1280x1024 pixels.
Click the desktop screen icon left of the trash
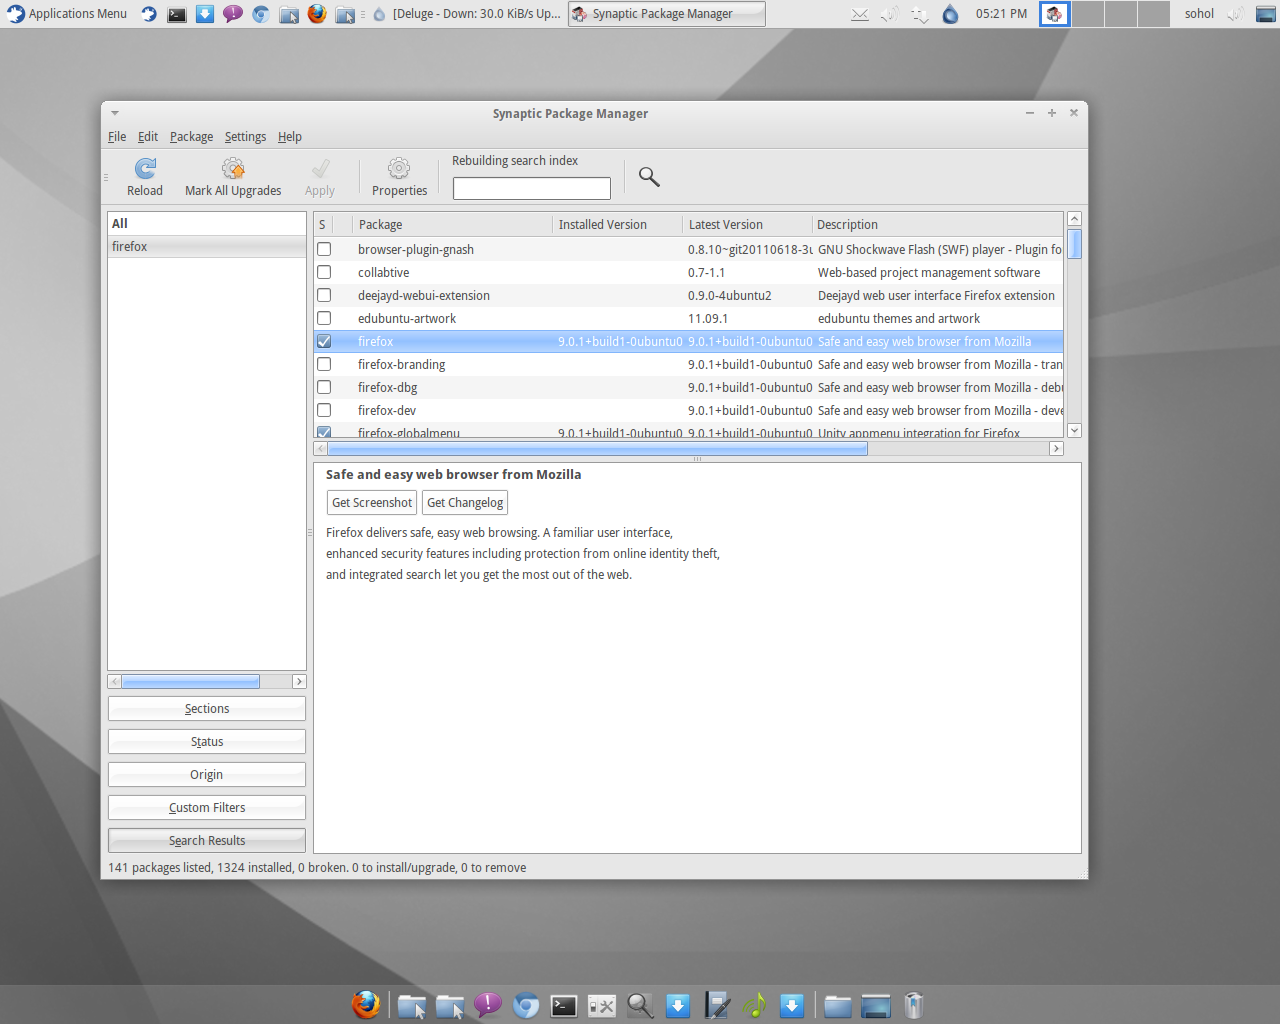point(876,1005)
